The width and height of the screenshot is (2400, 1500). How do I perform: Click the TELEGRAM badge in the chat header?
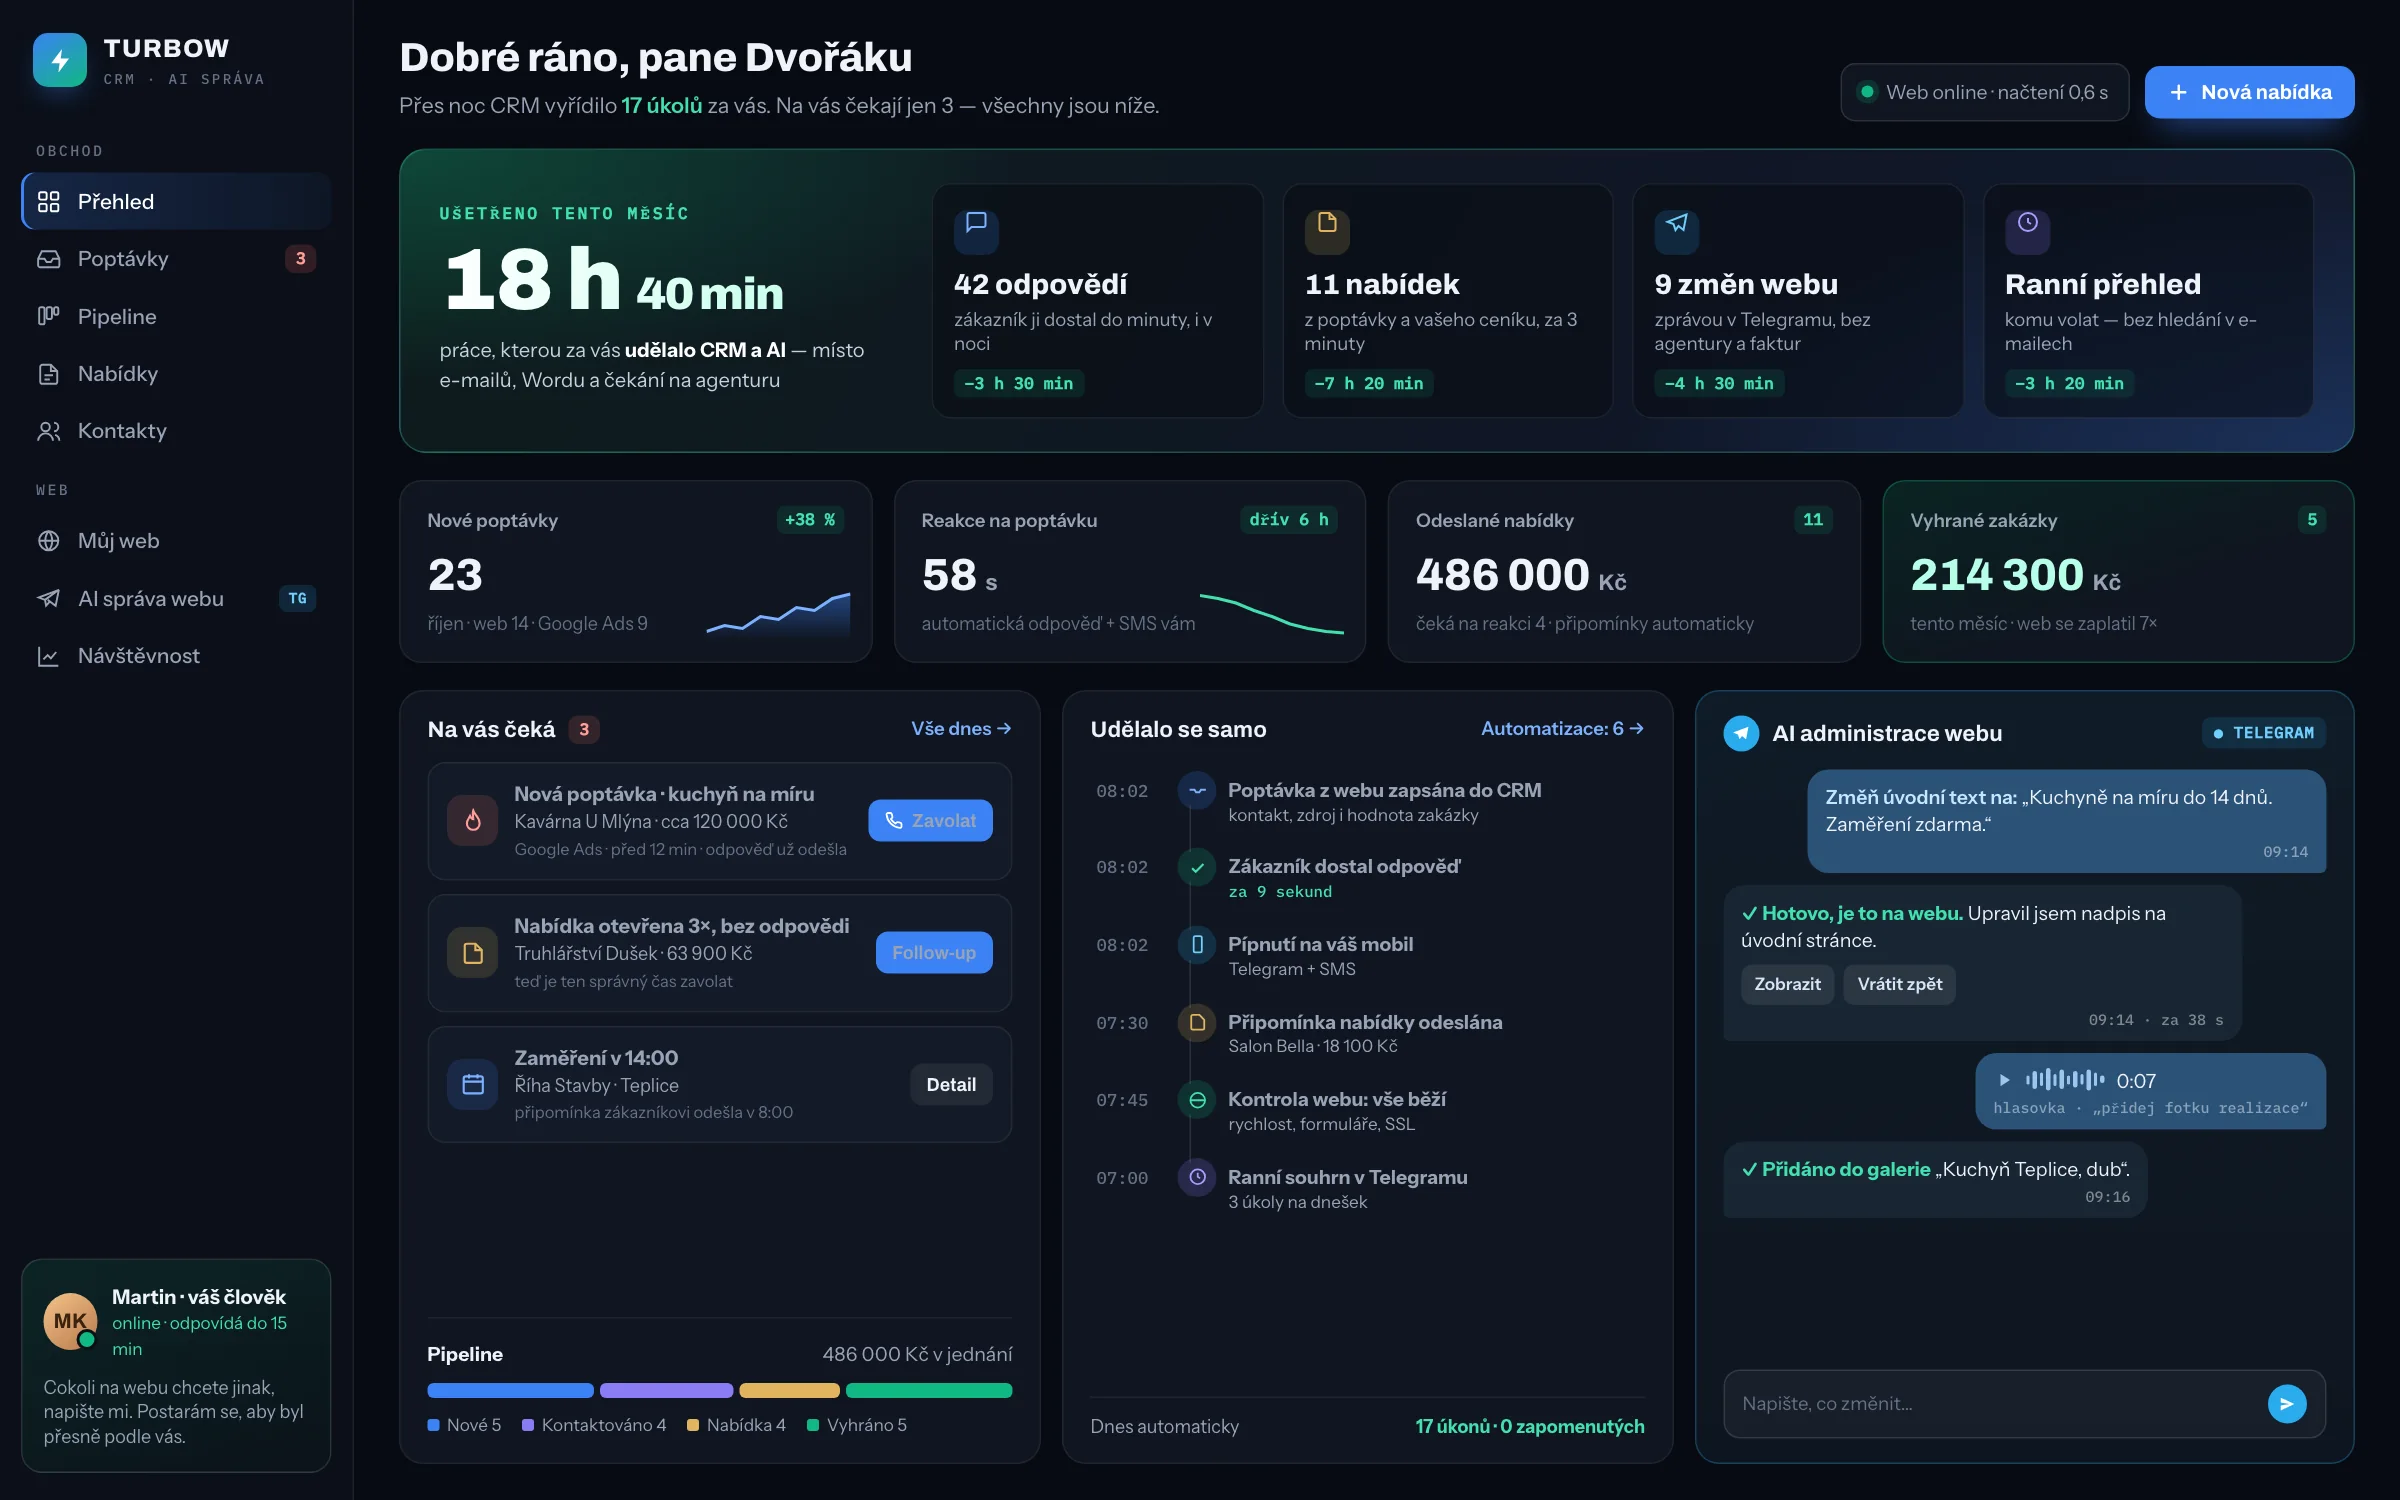click(x=2264, y=733)
